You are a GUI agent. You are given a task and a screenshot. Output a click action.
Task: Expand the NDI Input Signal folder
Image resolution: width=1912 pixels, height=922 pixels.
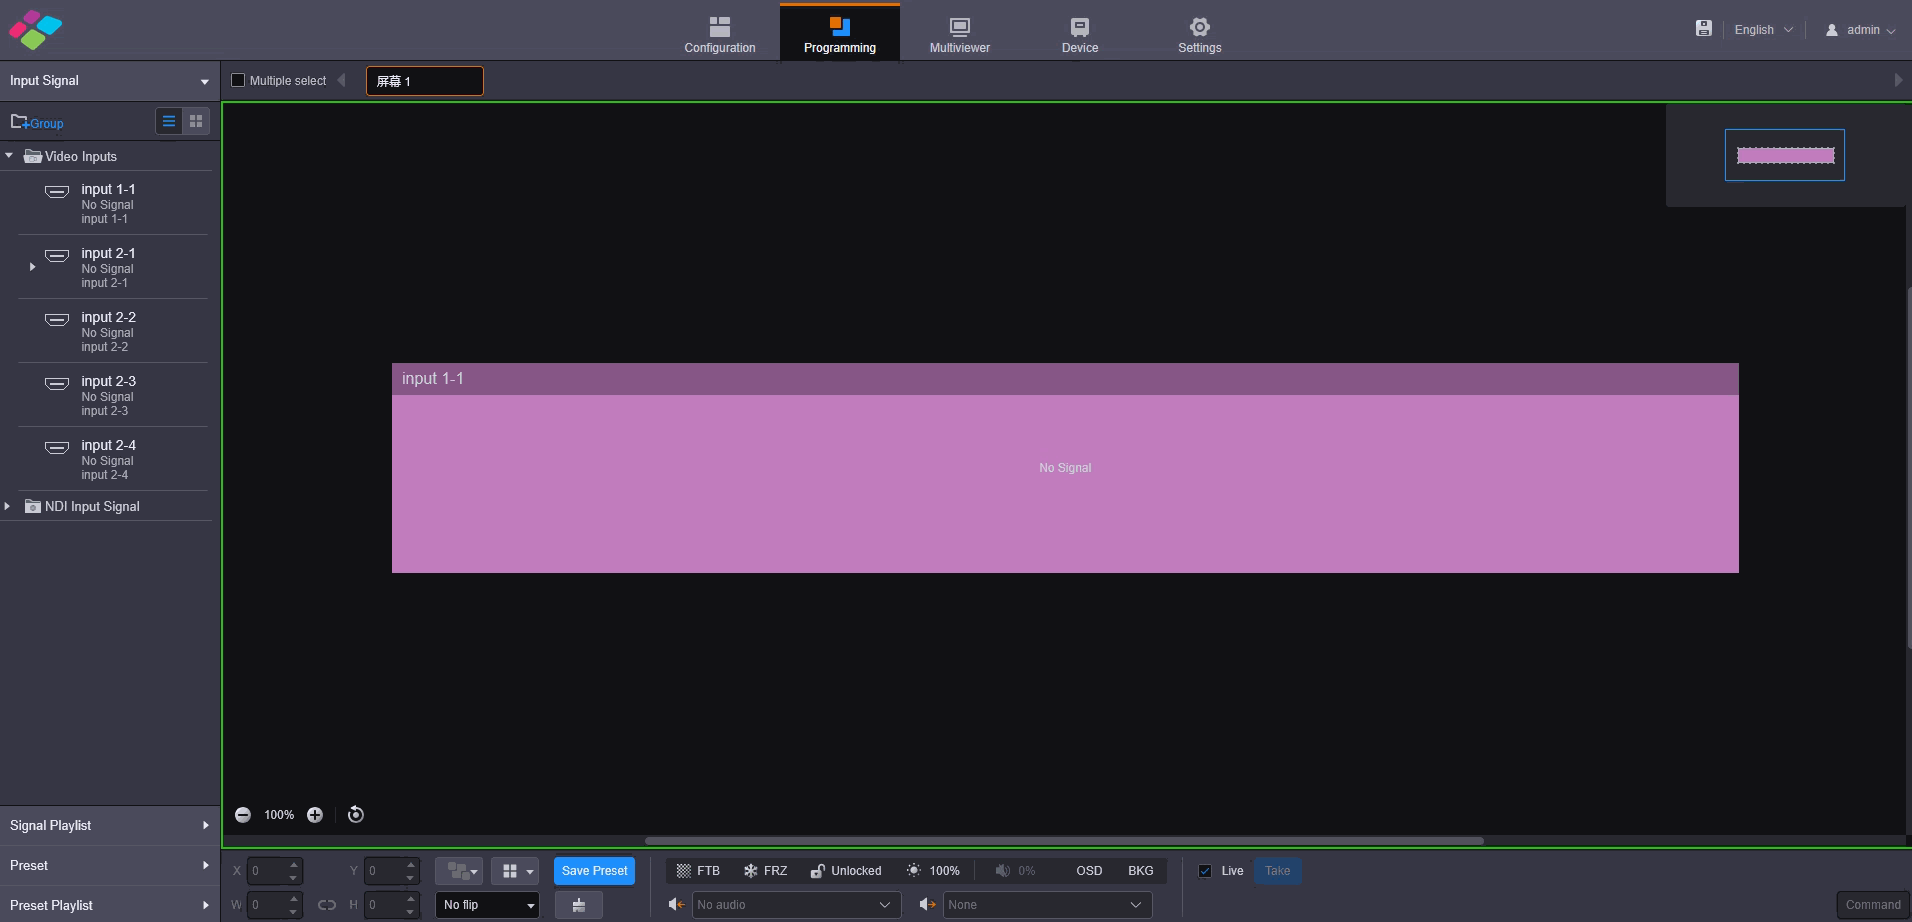click(x=8, y=506)
